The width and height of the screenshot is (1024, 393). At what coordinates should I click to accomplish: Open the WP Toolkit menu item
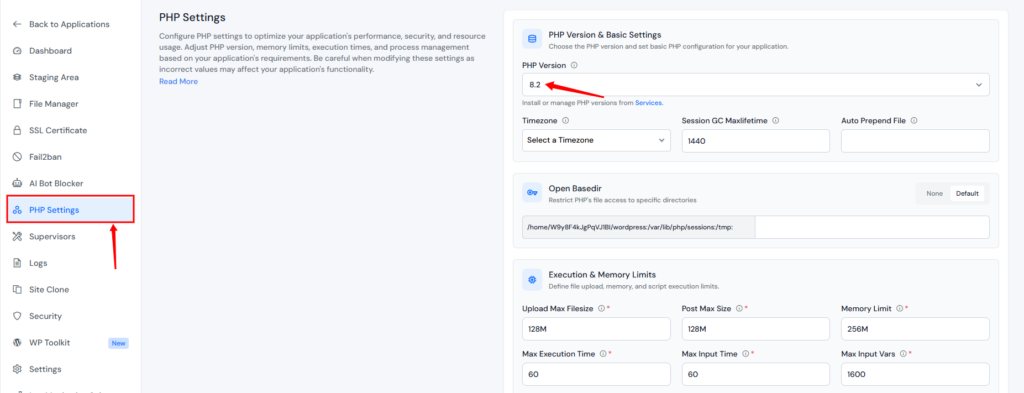(50, 343)
